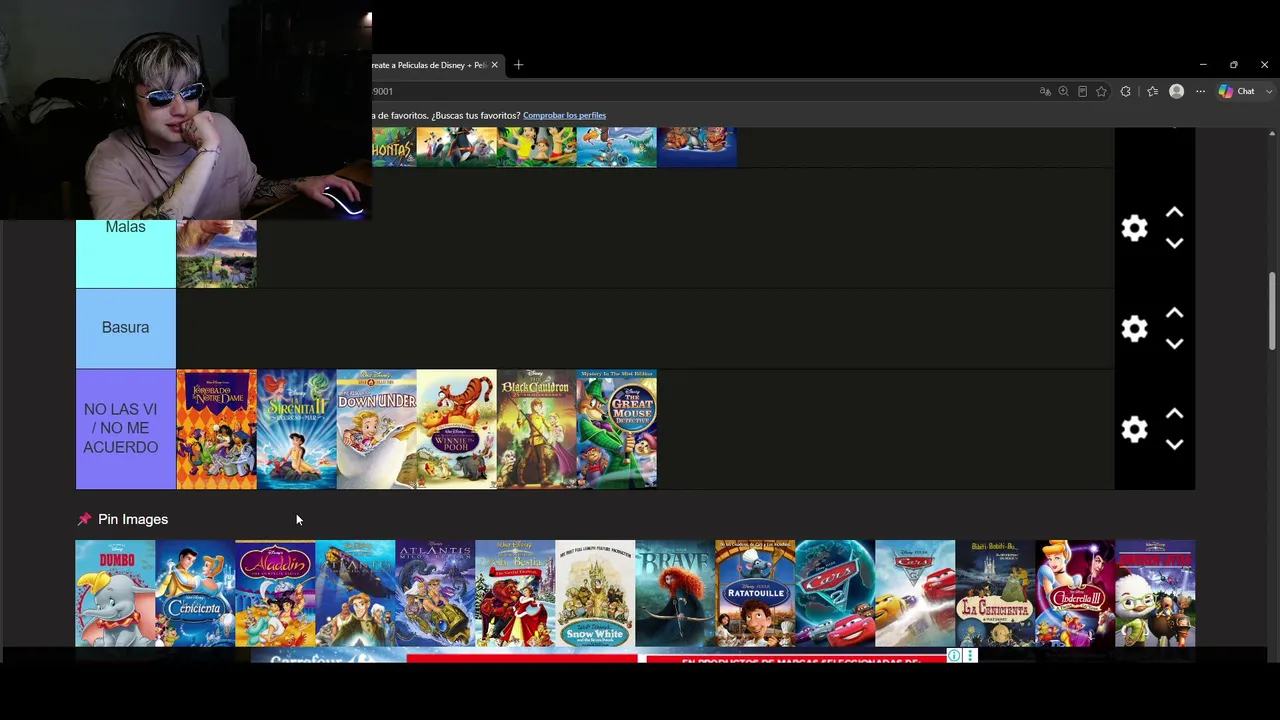Image resolution: width=1280 pixels, height=720 pixels.
Task: Click the ad info icon on banner
Action: pos(954,656)
